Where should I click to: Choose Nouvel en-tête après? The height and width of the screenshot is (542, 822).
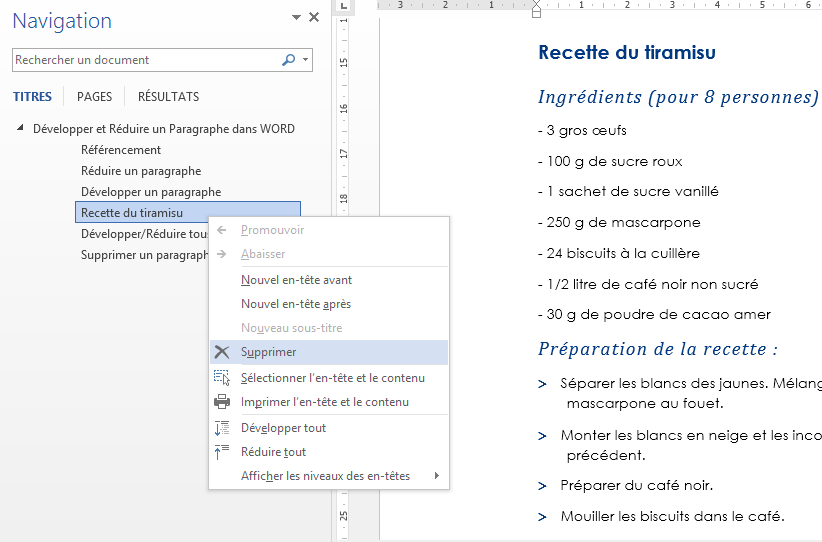(x=295, y=304)
